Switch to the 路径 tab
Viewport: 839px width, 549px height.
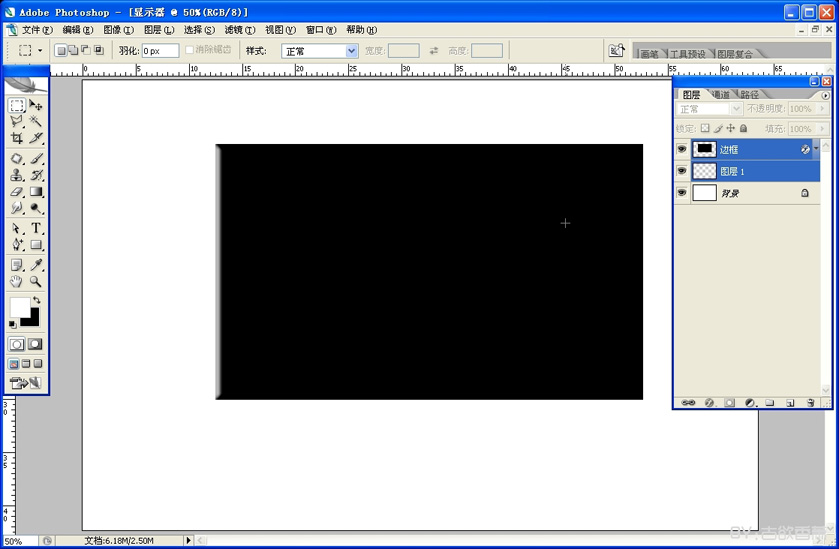750,95
